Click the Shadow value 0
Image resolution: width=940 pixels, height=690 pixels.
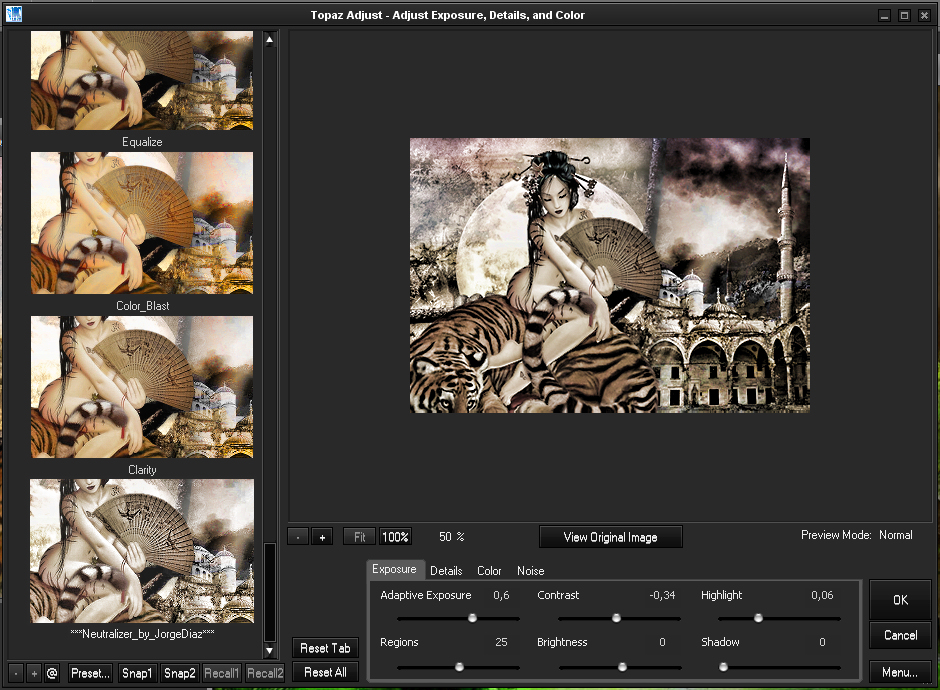pyautogui.click(x=822, y=642)
